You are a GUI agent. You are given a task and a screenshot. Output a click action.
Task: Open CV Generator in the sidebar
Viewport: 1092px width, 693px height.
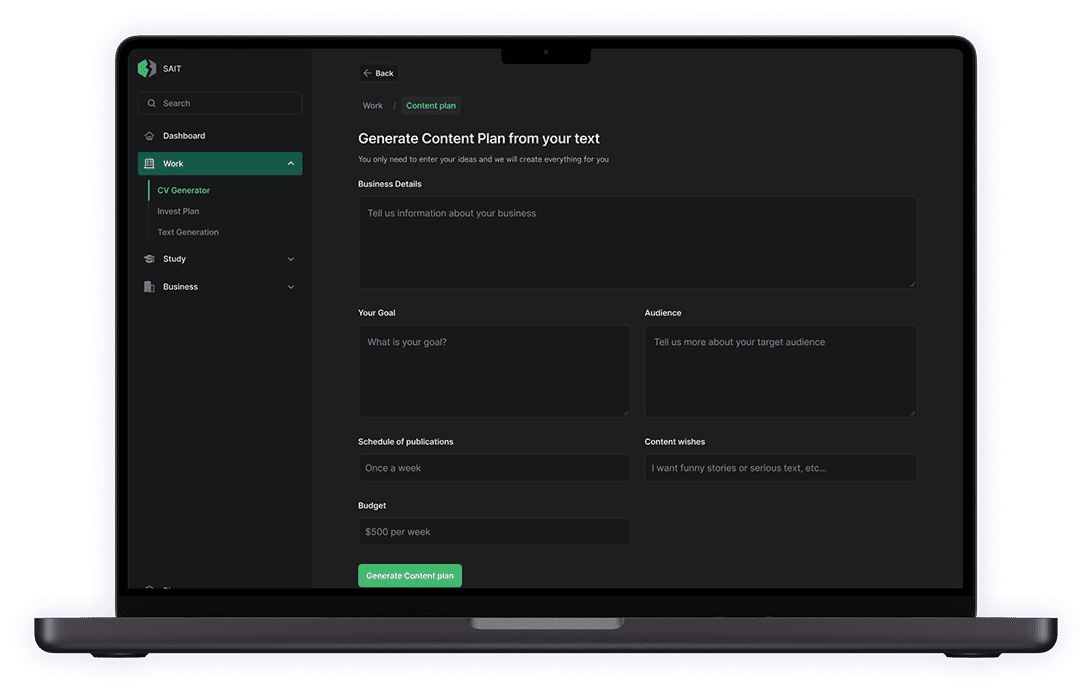(184, 190)
